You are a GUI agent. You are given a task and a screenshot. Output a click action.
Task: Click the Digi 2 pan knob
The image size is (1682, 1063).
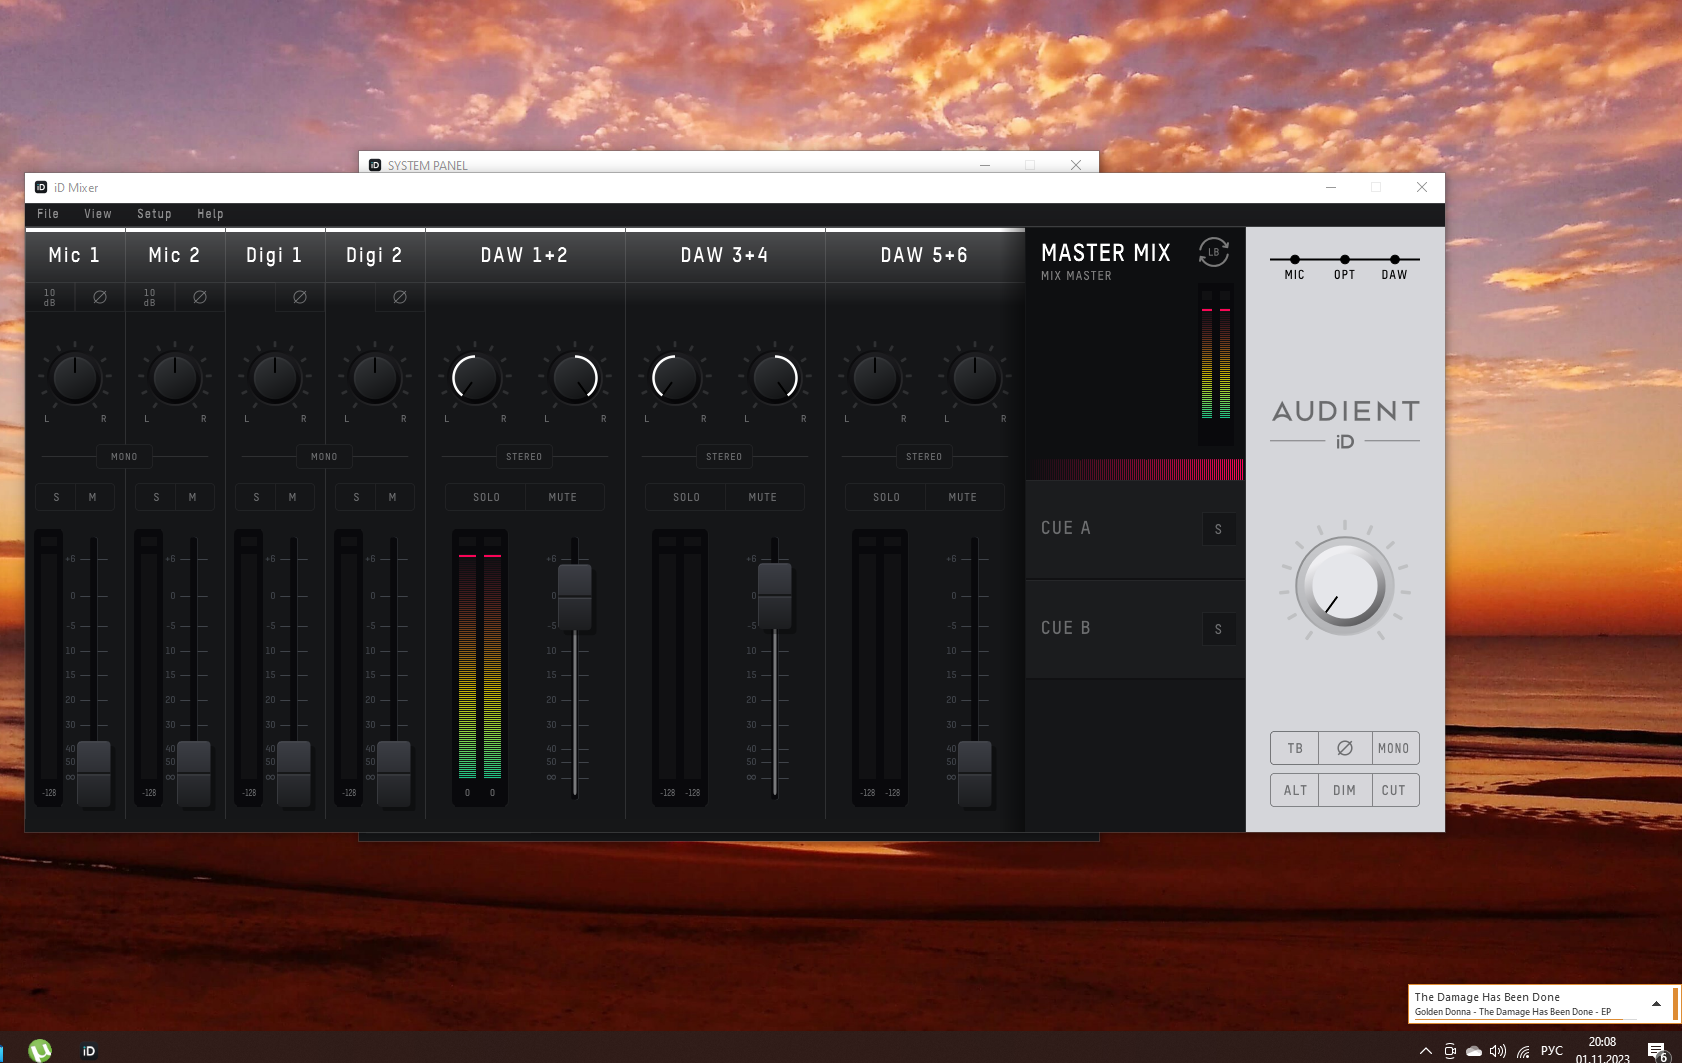(375, 378)
